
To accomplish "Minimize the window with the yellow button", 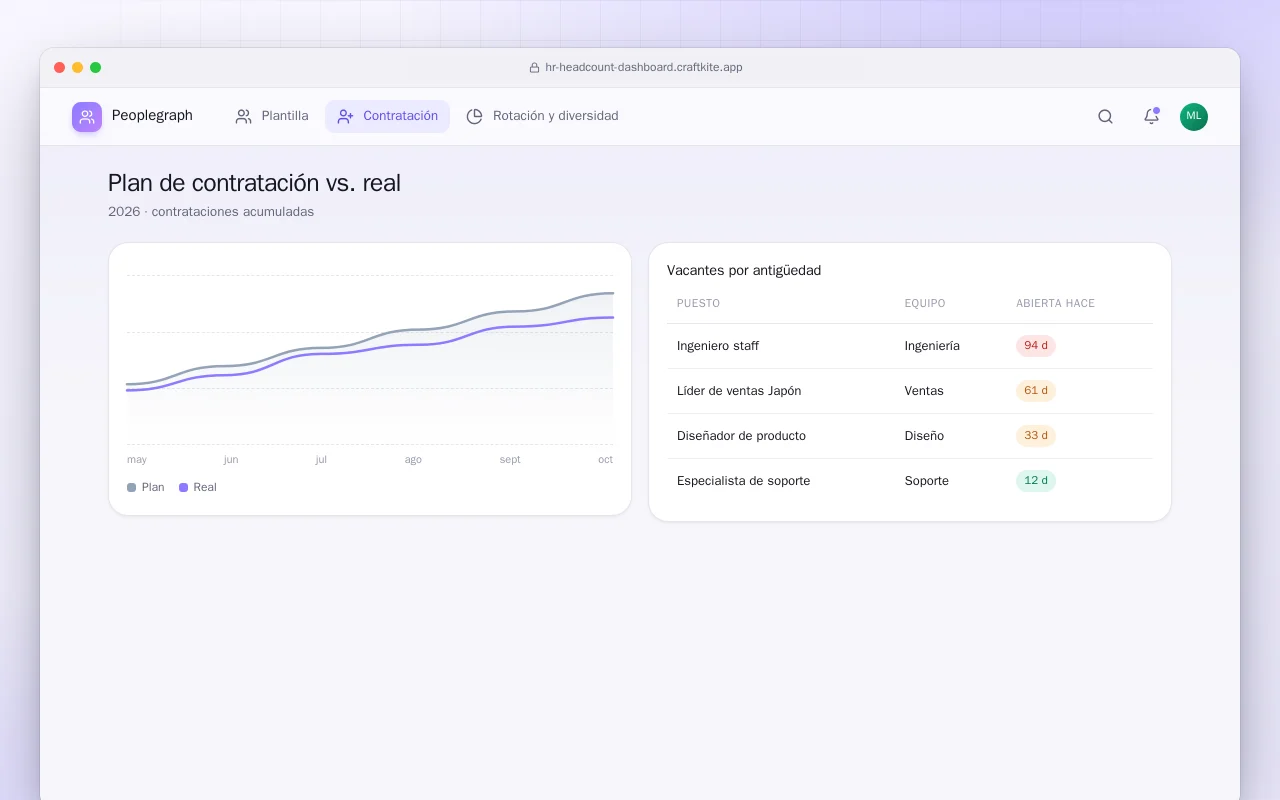I will [x=78, y=68].
